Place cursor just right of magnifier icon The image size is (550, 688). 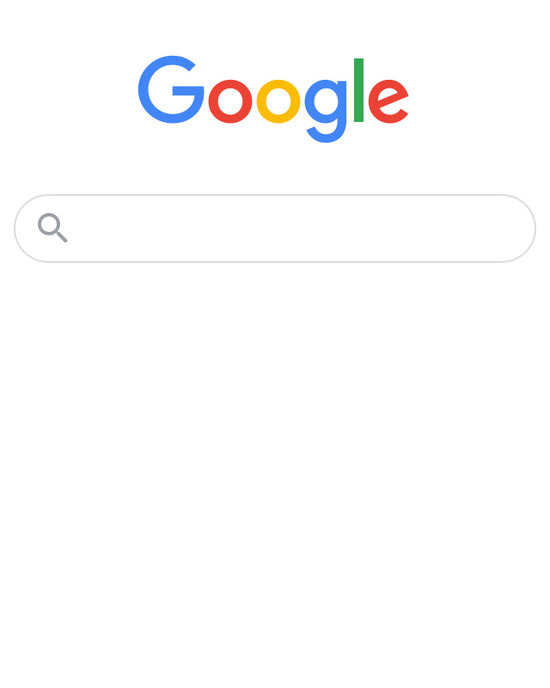[x=77, y=228]
